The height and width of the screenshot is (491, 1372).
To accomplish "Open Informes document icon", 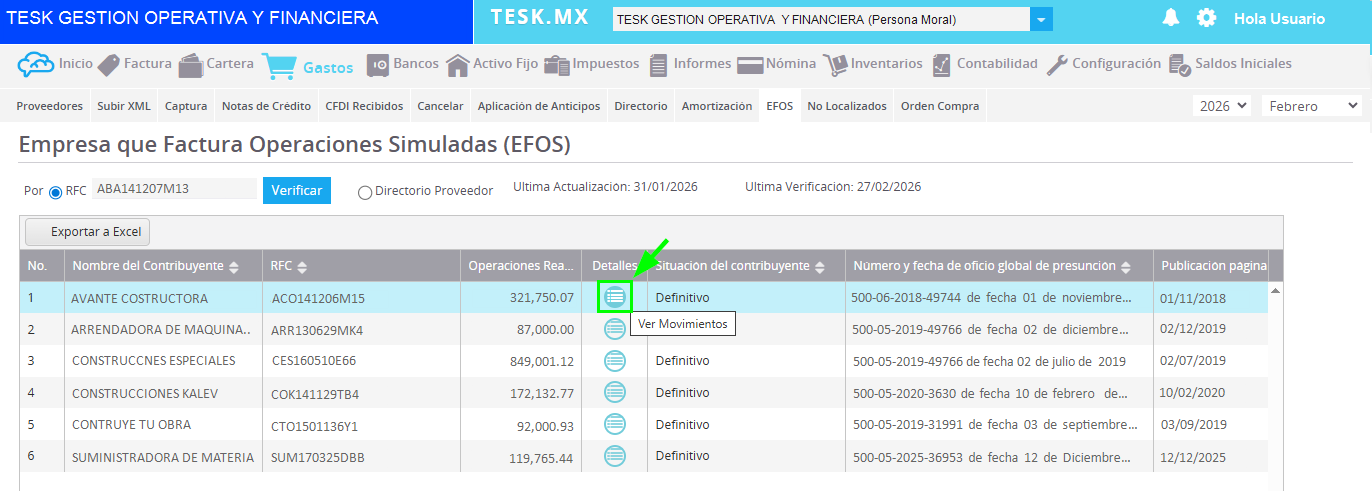I will (658, 66).
